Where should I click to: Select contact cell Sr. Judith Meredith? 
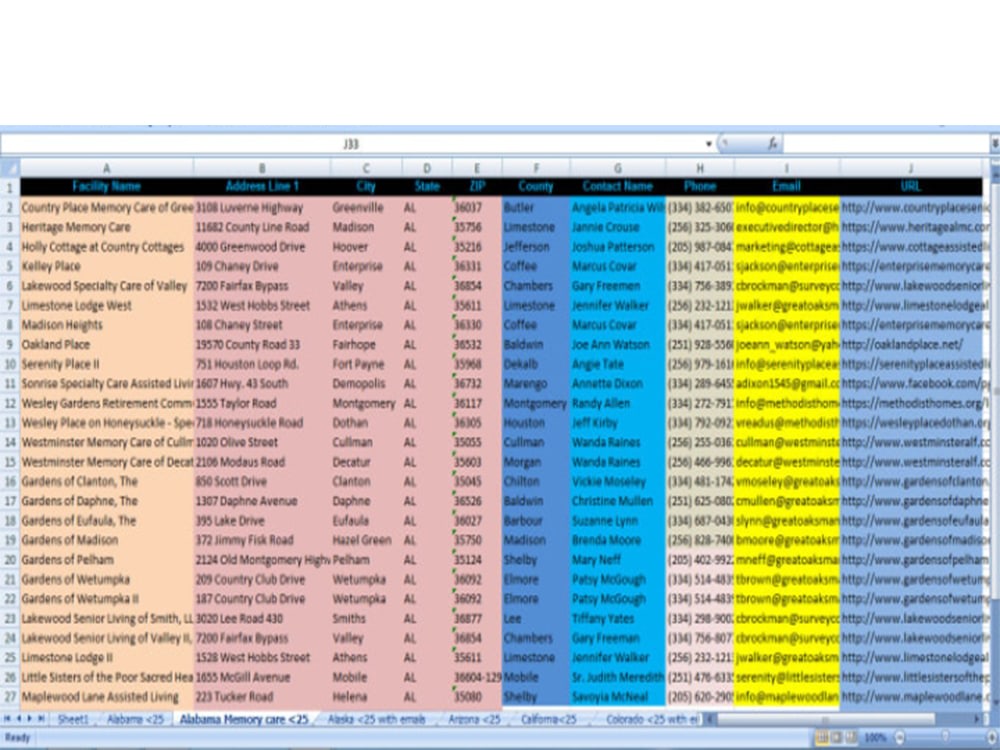(617, 677)
